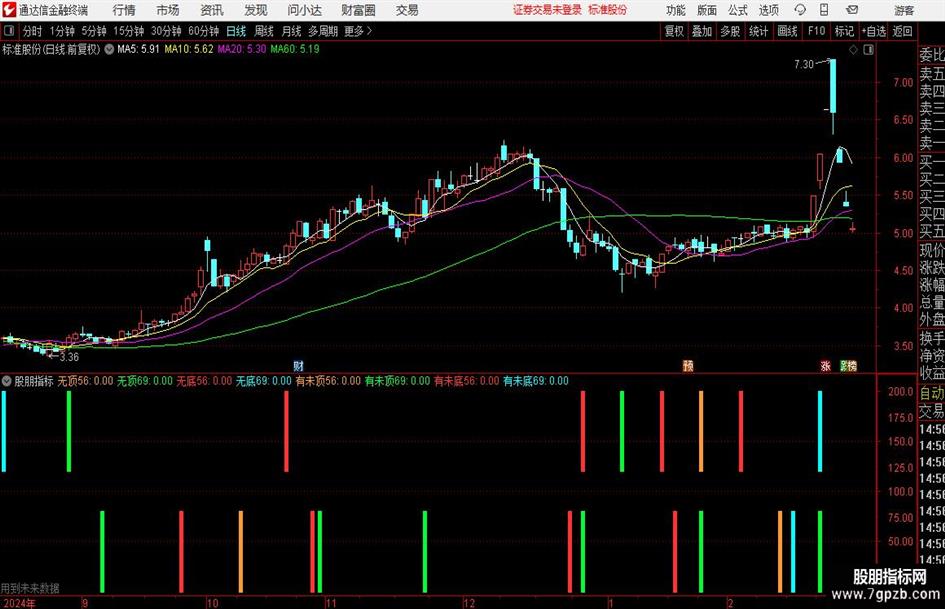Click the diamond icon at the chart's top right
Viewport: 945px width, 609px height.
click(x=853, y=50)
